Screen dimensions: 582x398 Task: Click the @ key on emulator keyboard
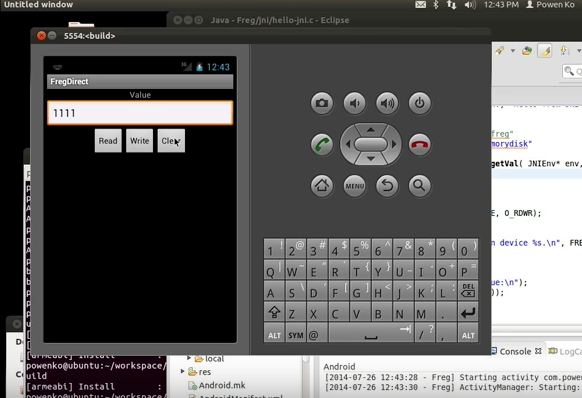click(x=317, y=333)
